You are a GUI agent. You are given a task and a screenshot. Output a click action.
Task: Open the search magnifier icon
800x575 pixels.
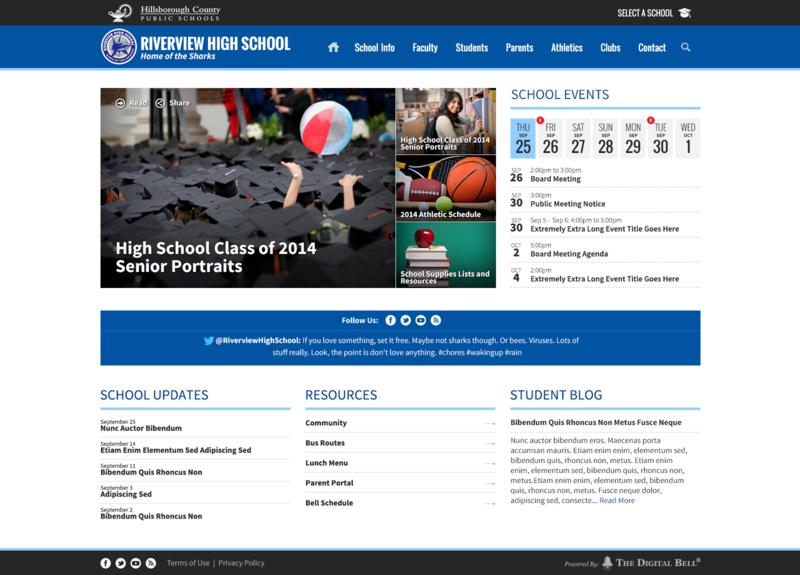[x=686, y=47]
